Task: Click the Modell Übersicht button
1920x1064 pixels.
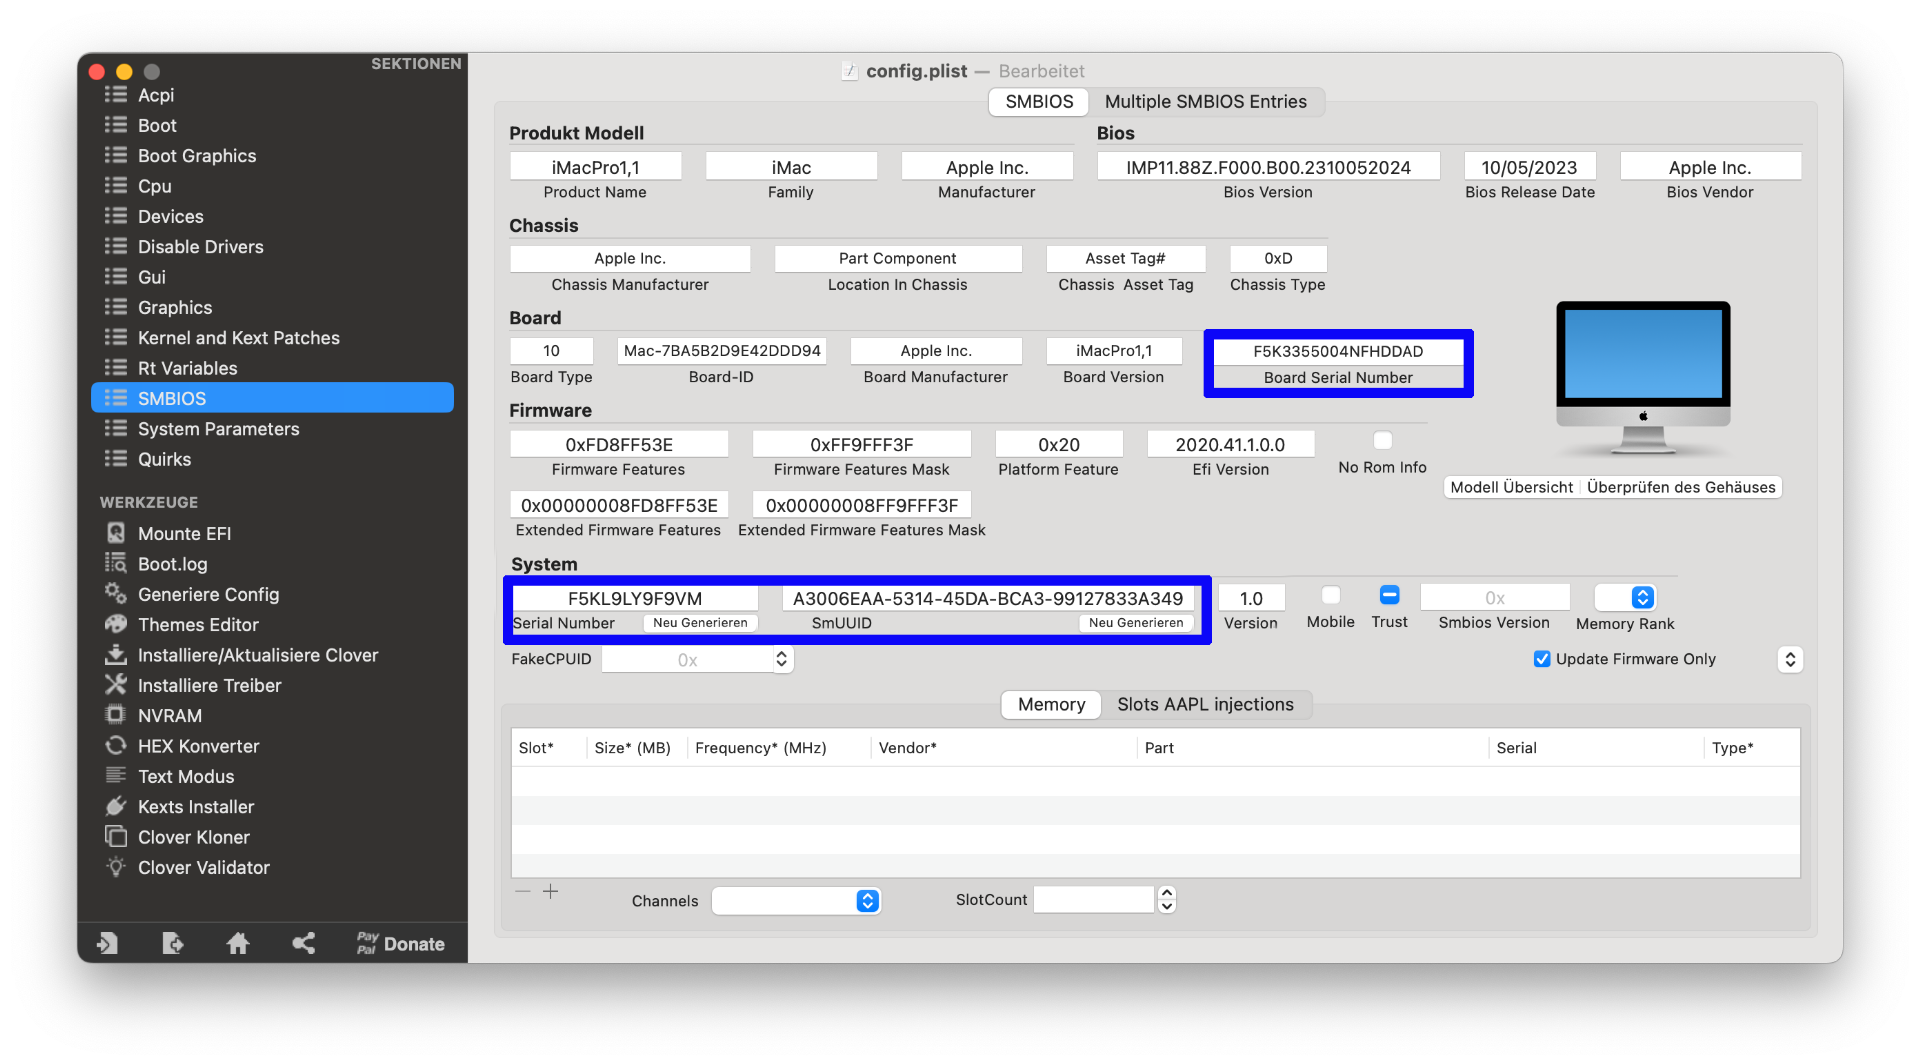Action: click(1512, 487)
